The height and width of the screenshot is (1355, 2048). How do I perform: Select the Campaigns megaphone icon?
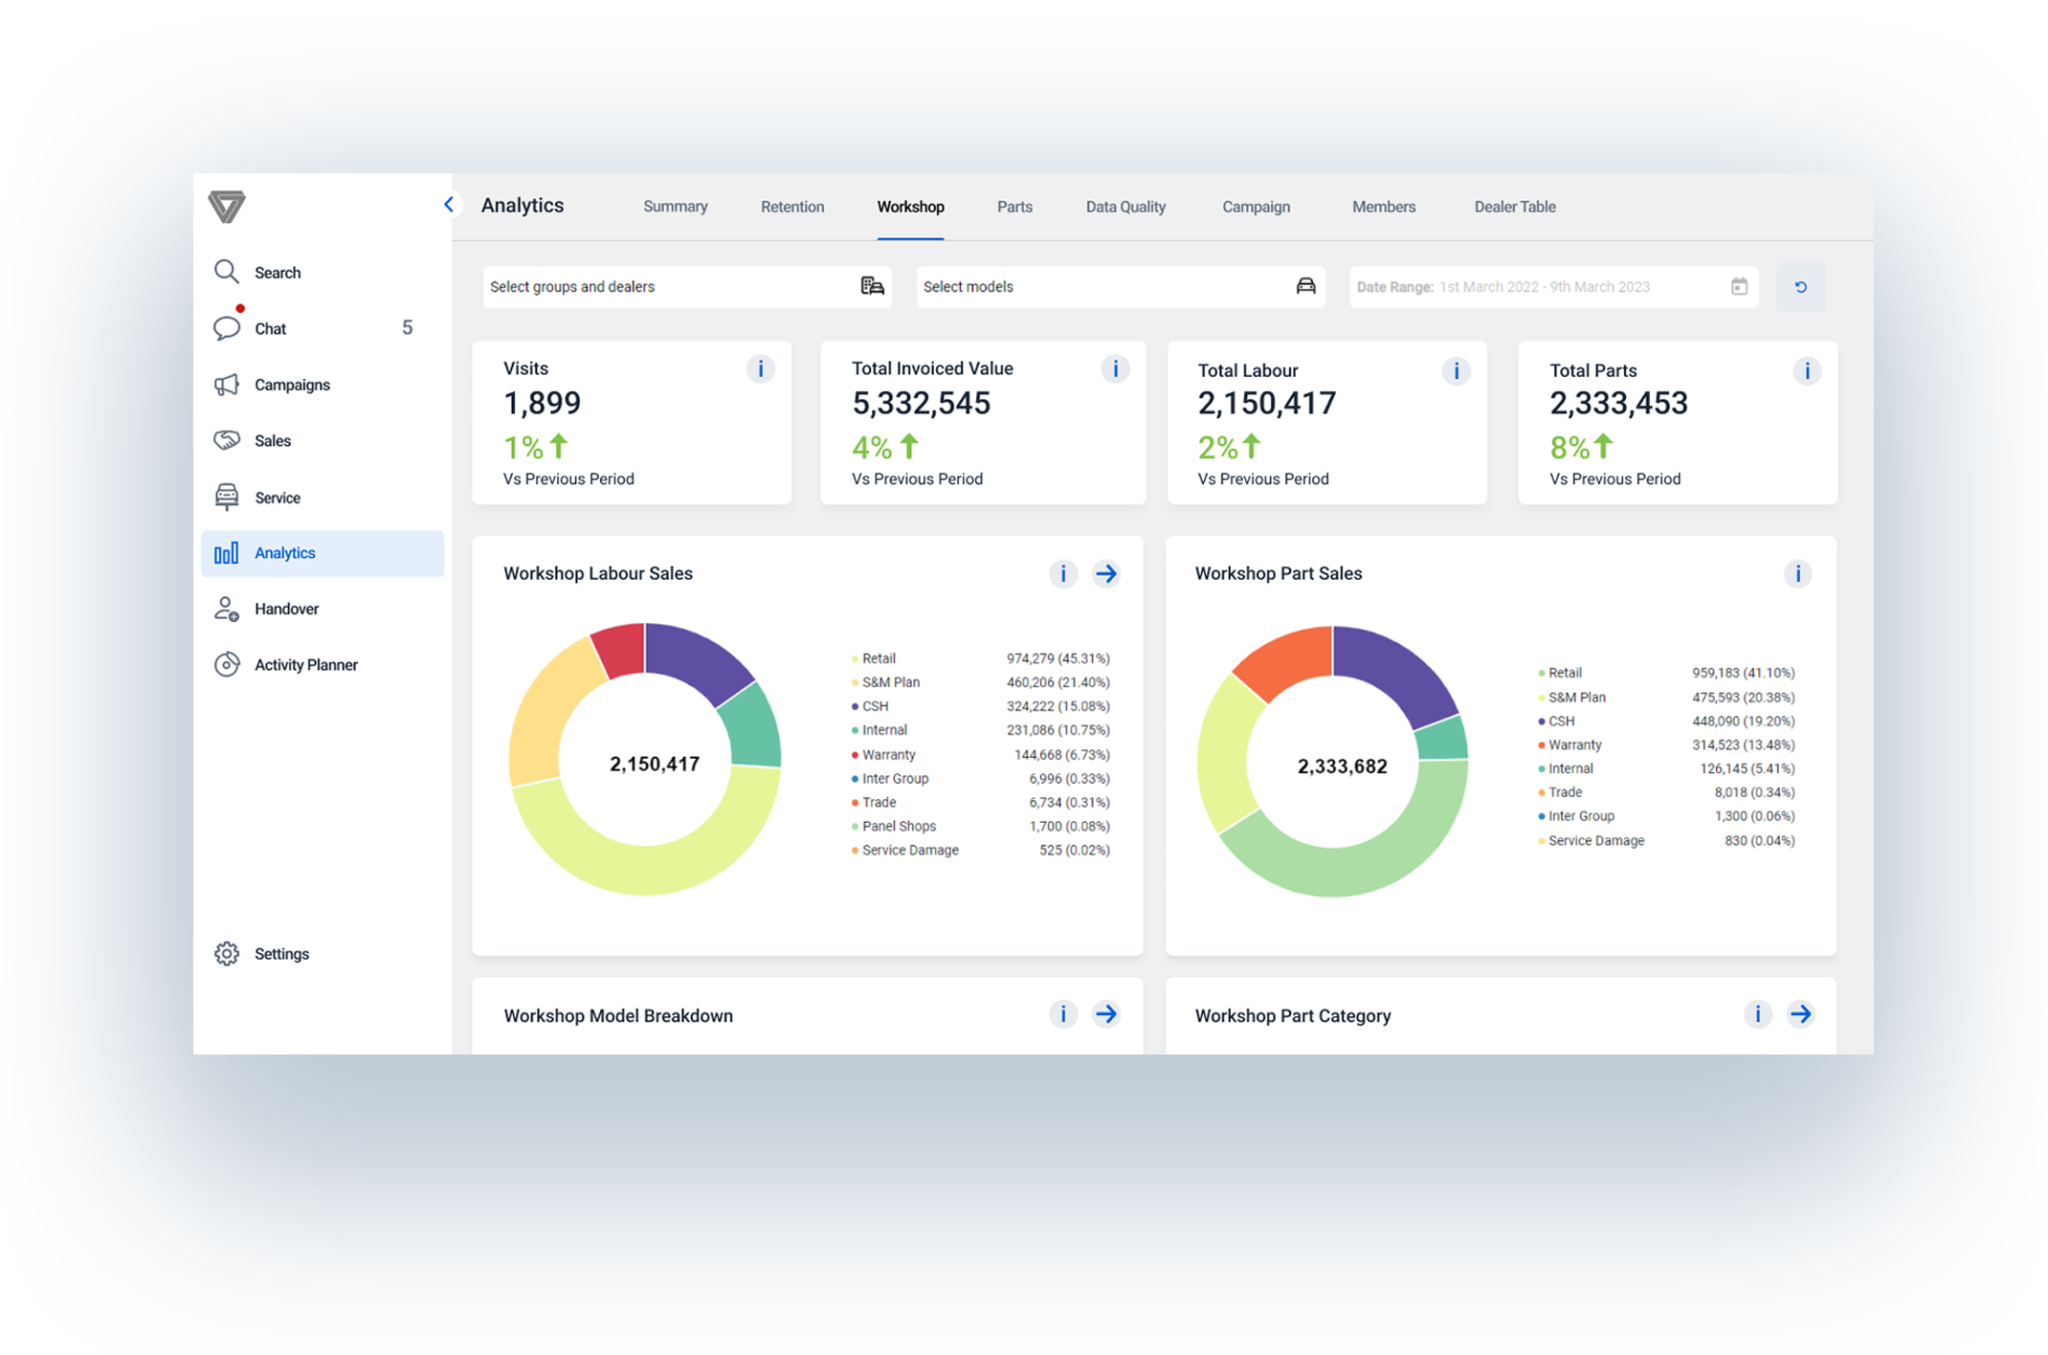point(227,384)
